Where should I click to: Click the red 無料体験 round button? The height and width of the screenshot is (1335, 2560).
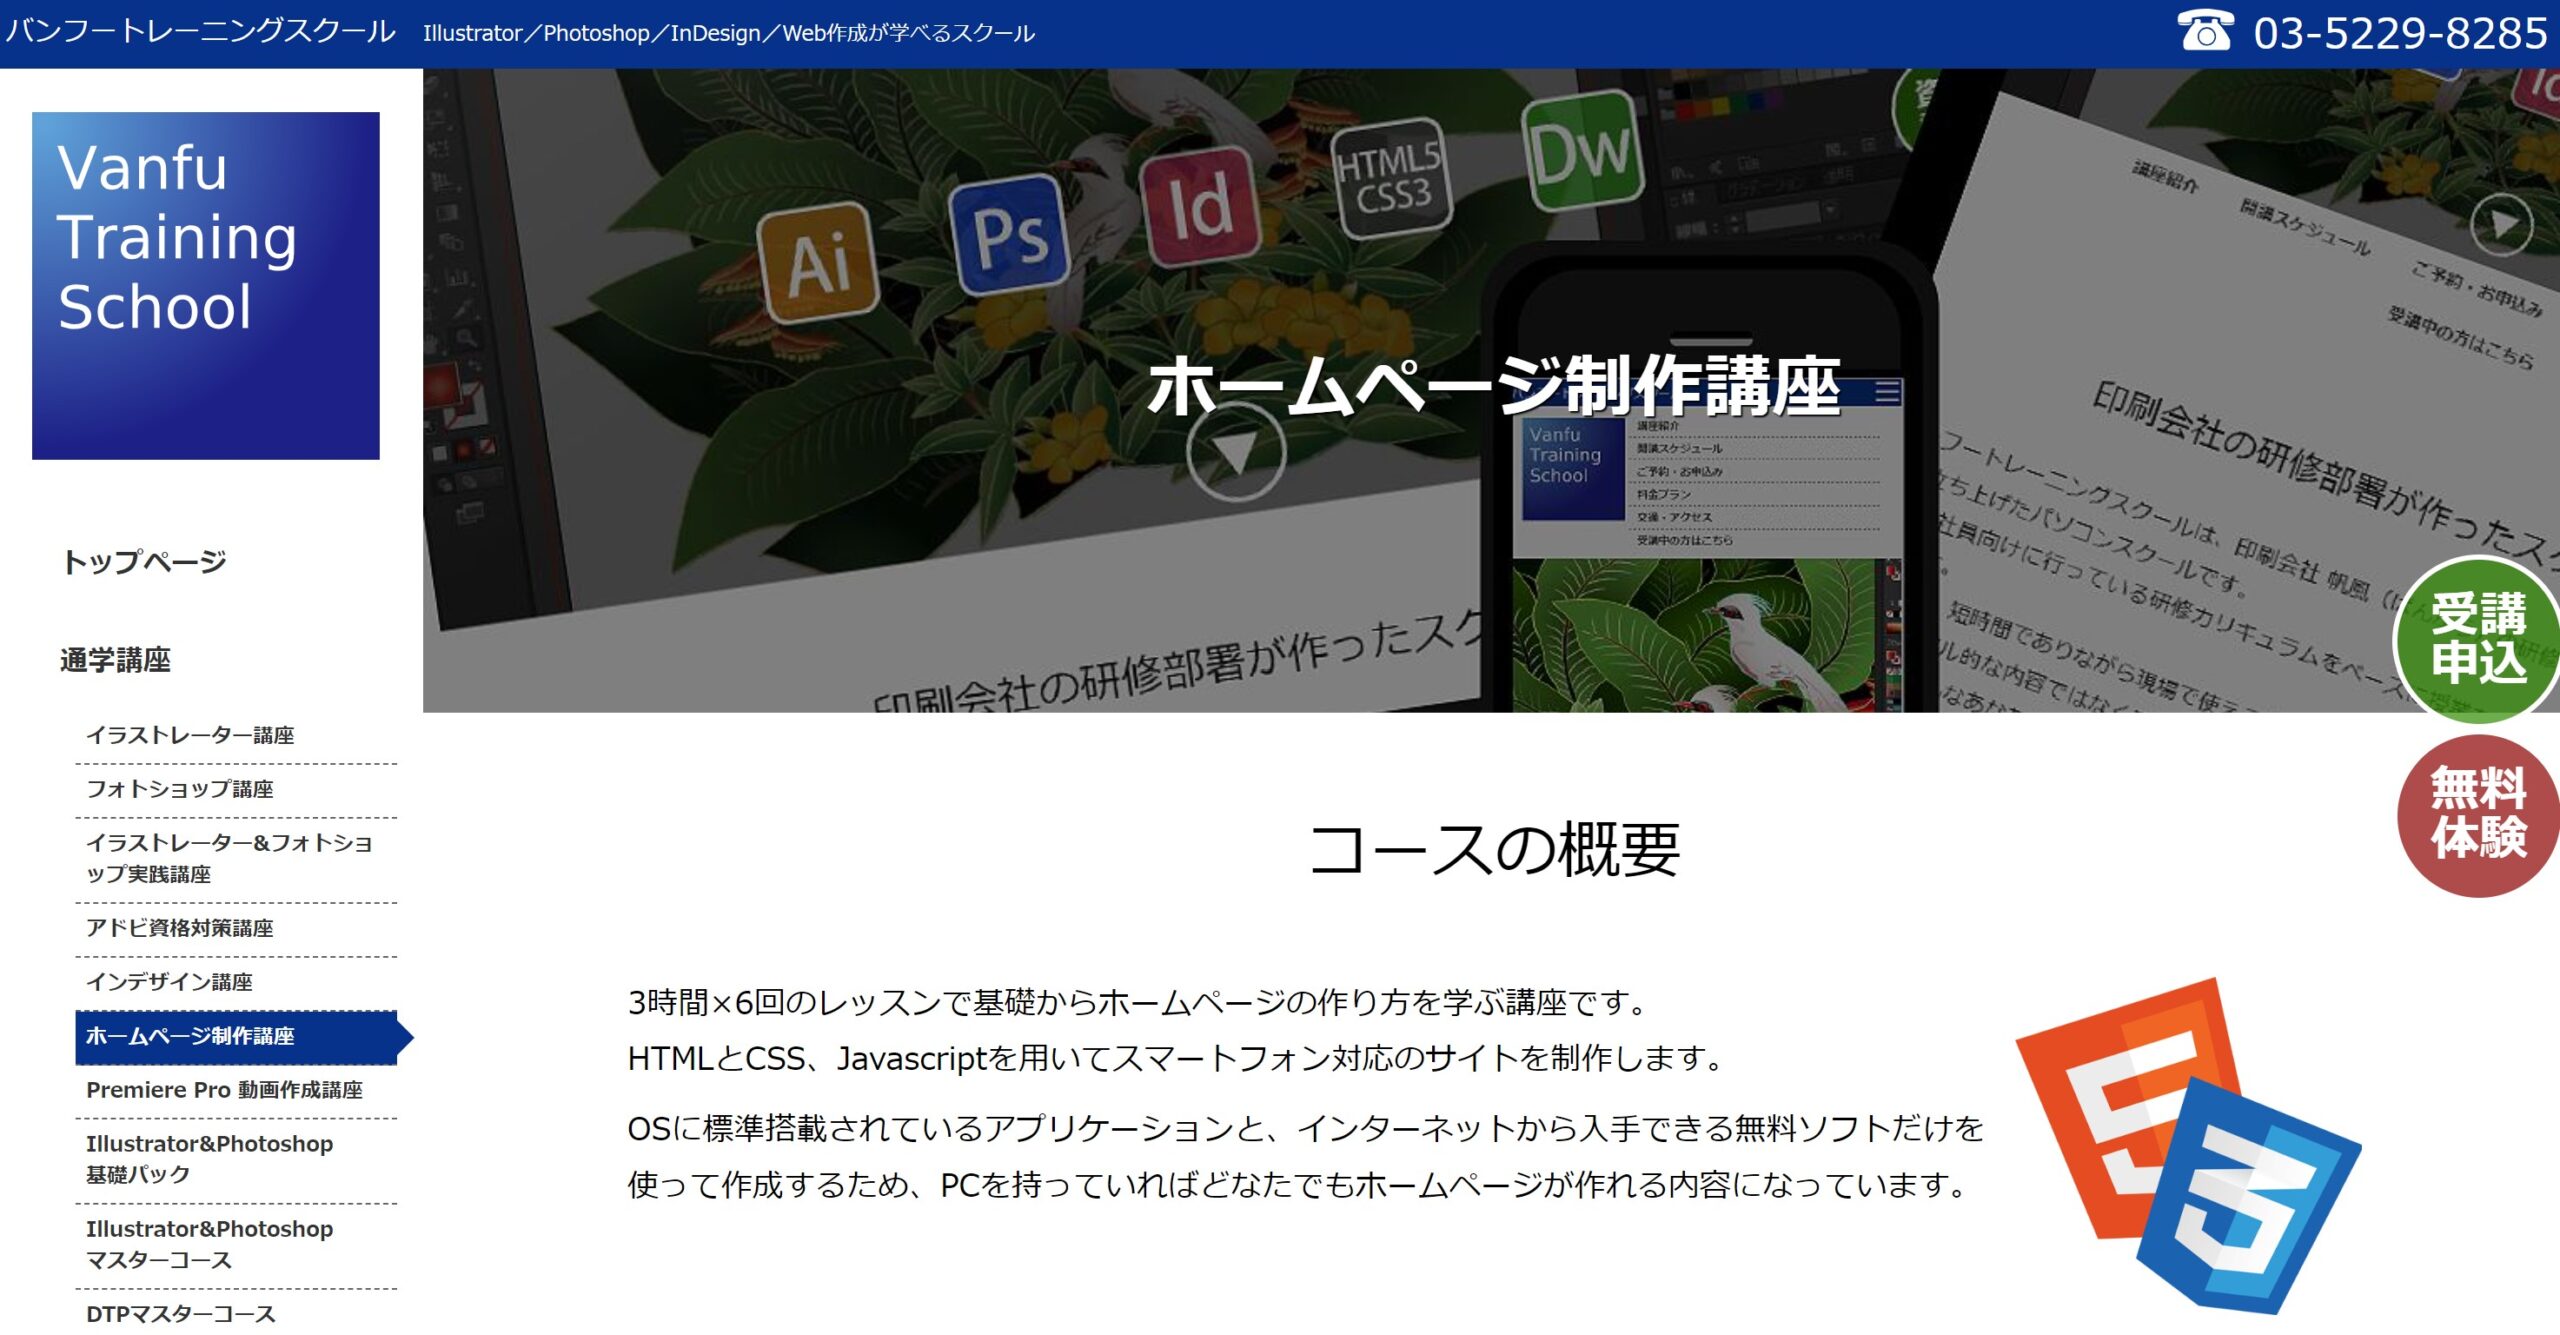coord(2478,814)
